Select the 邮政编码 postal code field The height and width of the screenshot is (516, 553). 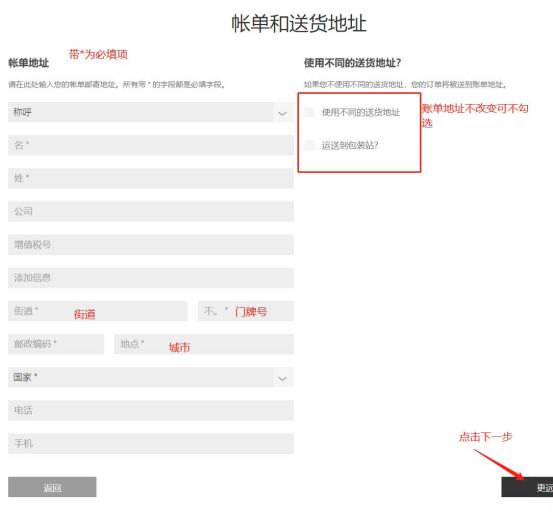pyautogui.click(x=56, y=344)
